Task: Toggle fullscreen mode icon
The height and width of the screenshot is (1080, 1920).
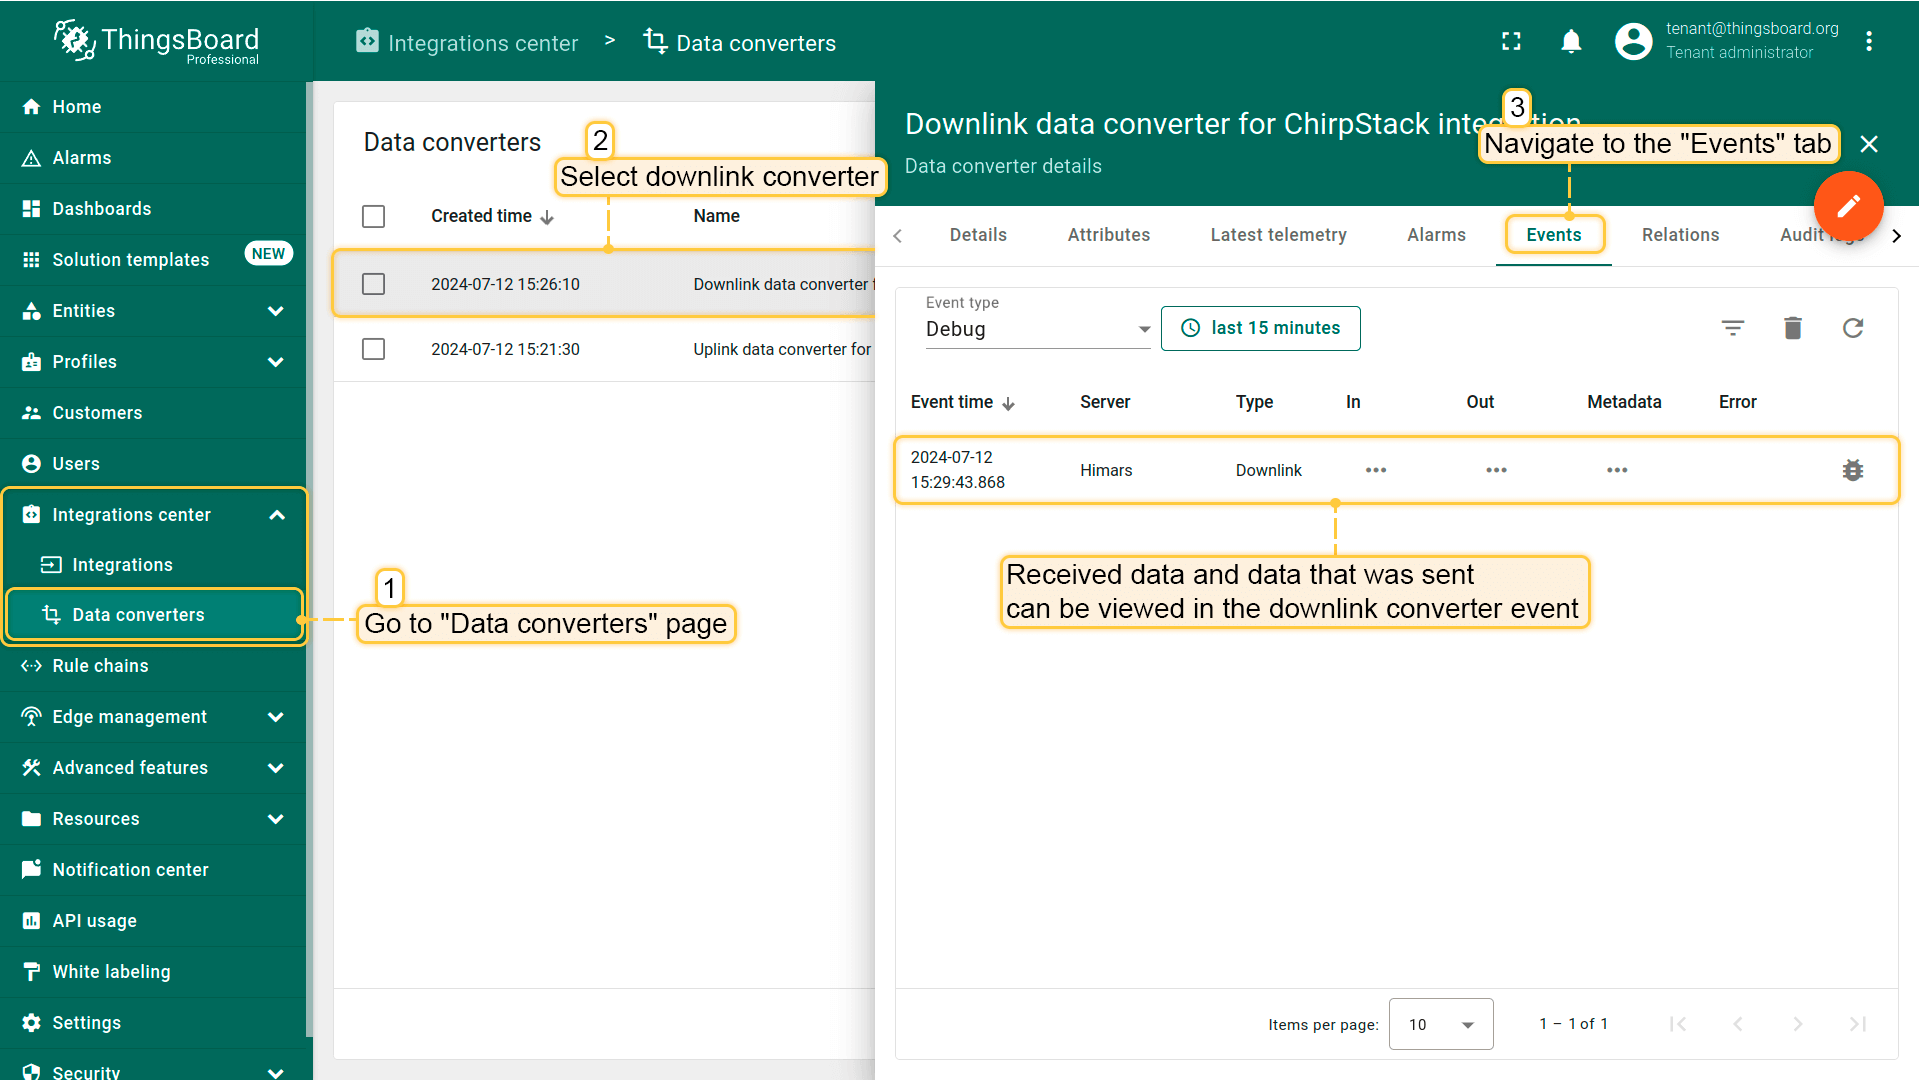Action: coord(1511,41)
